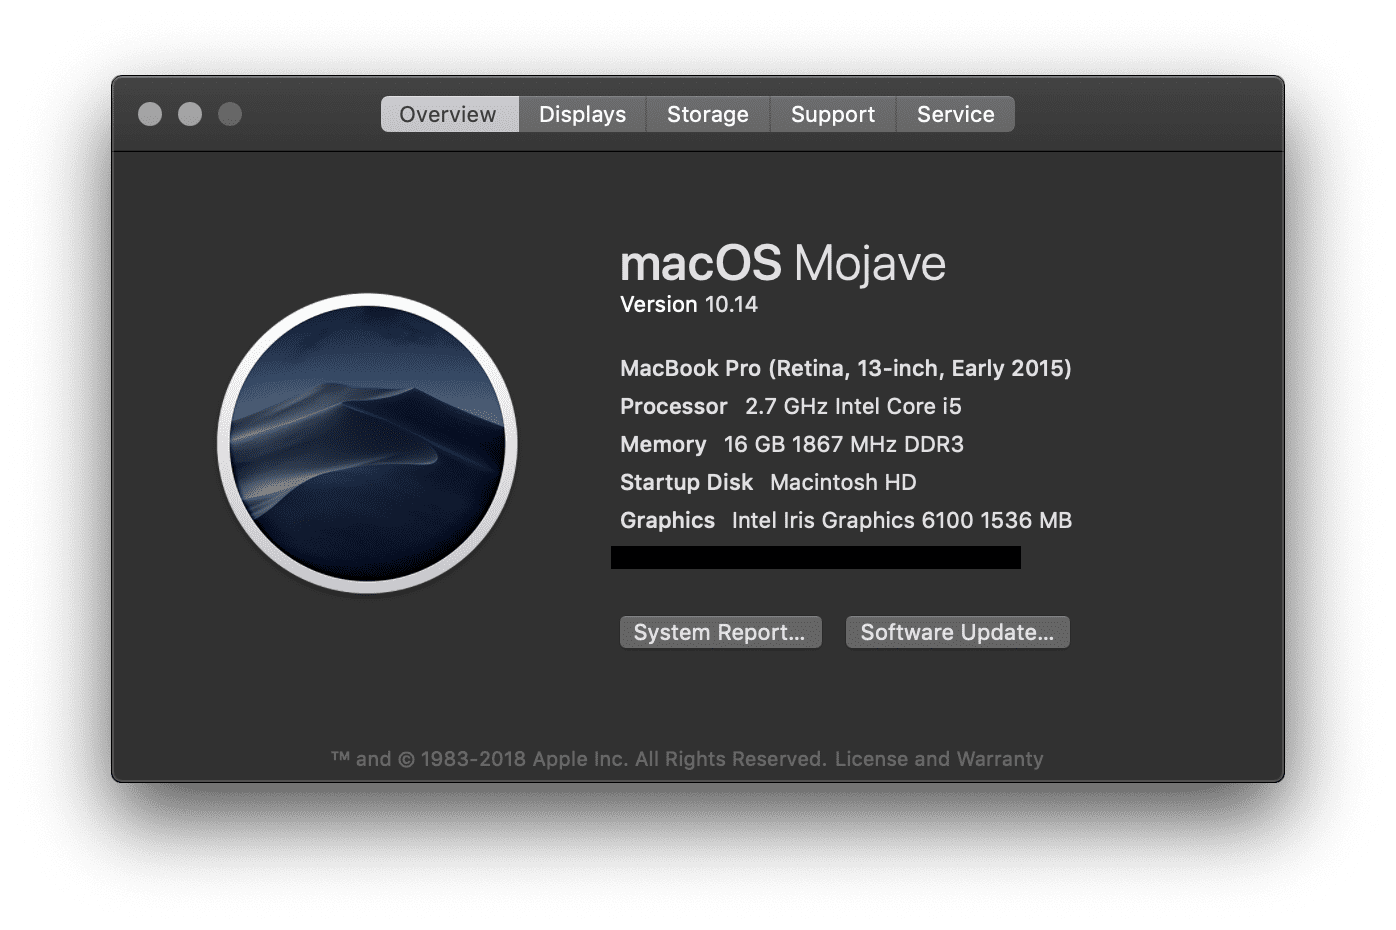Click the blacked-out serial number bar
Screen dimensions: 1396x930
pos(815,557)
